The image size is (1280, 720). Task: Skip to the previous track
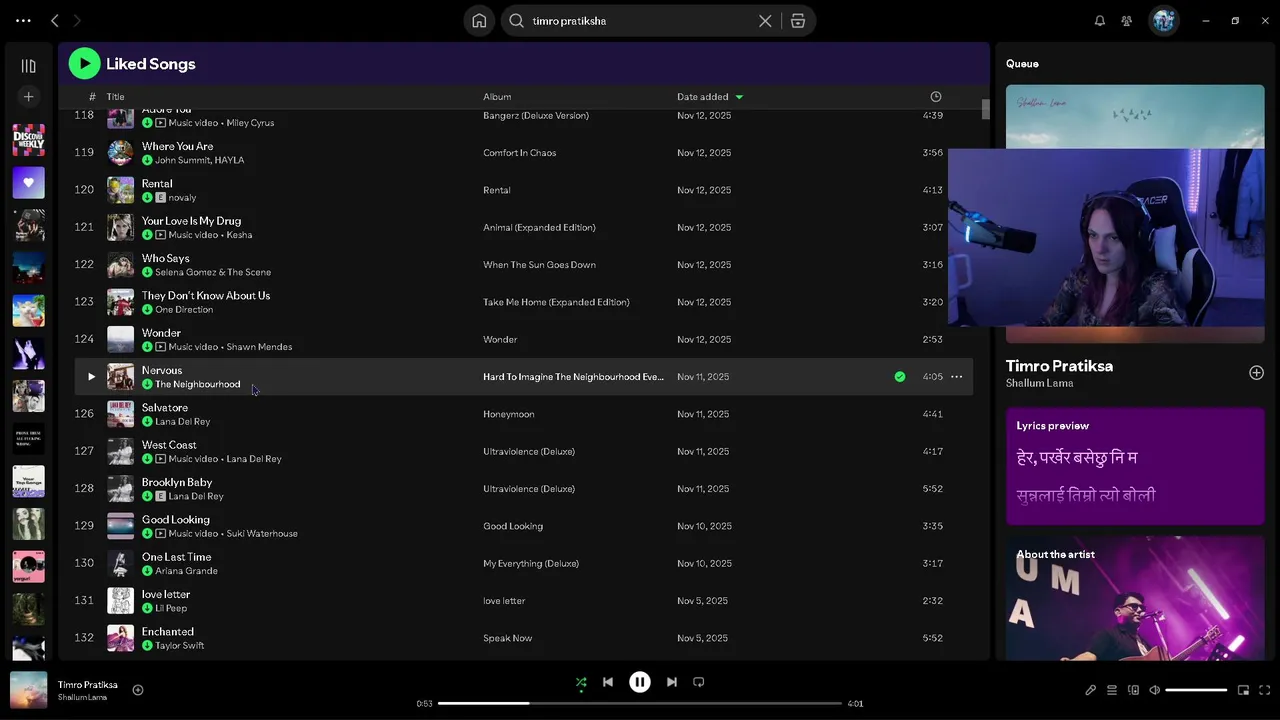pos(608,682)
